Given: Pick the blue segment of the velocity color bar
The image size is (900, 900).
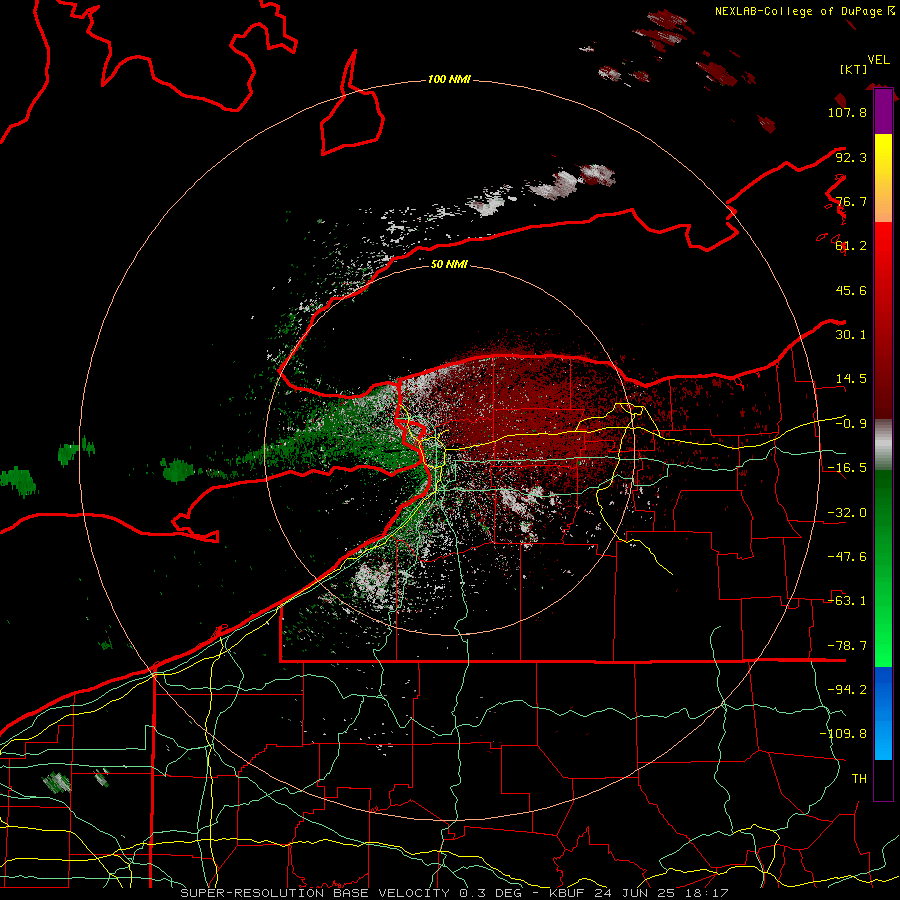Looking at the screenshot, I should coord(883,713).
